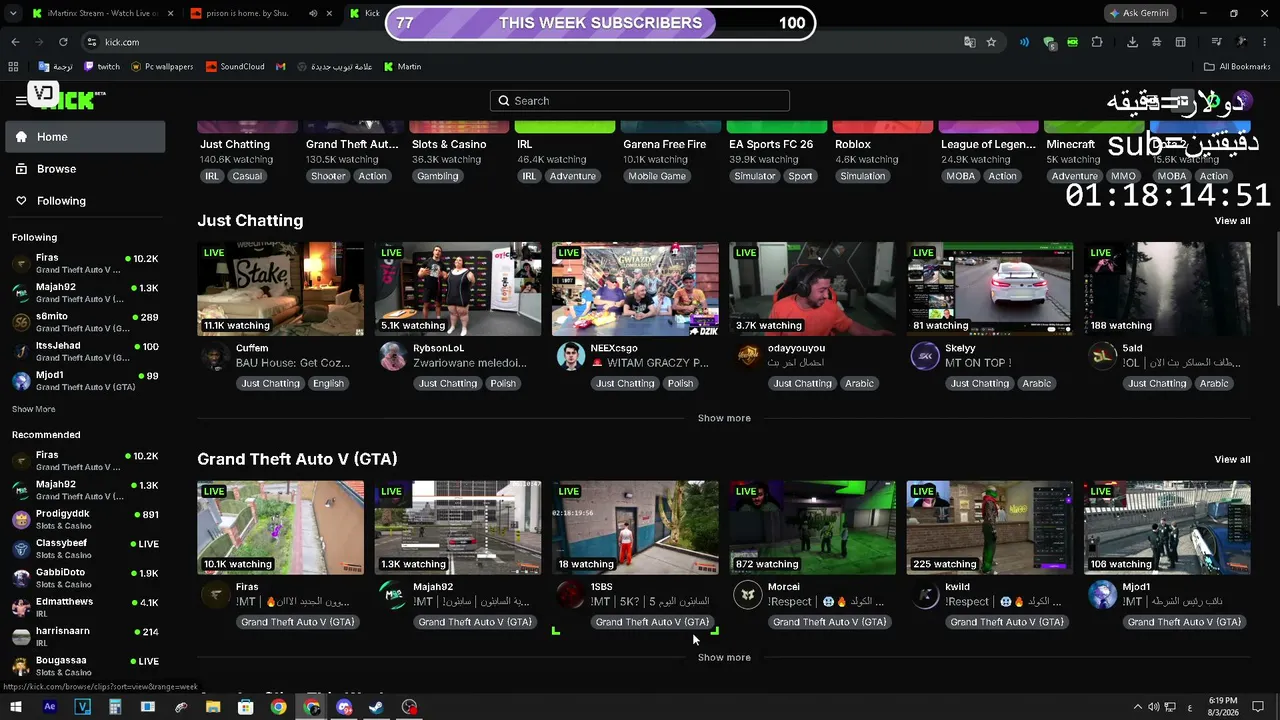Click the 1SBS channel avatar
1280x720 pixels.
click(x=570, y=595)
